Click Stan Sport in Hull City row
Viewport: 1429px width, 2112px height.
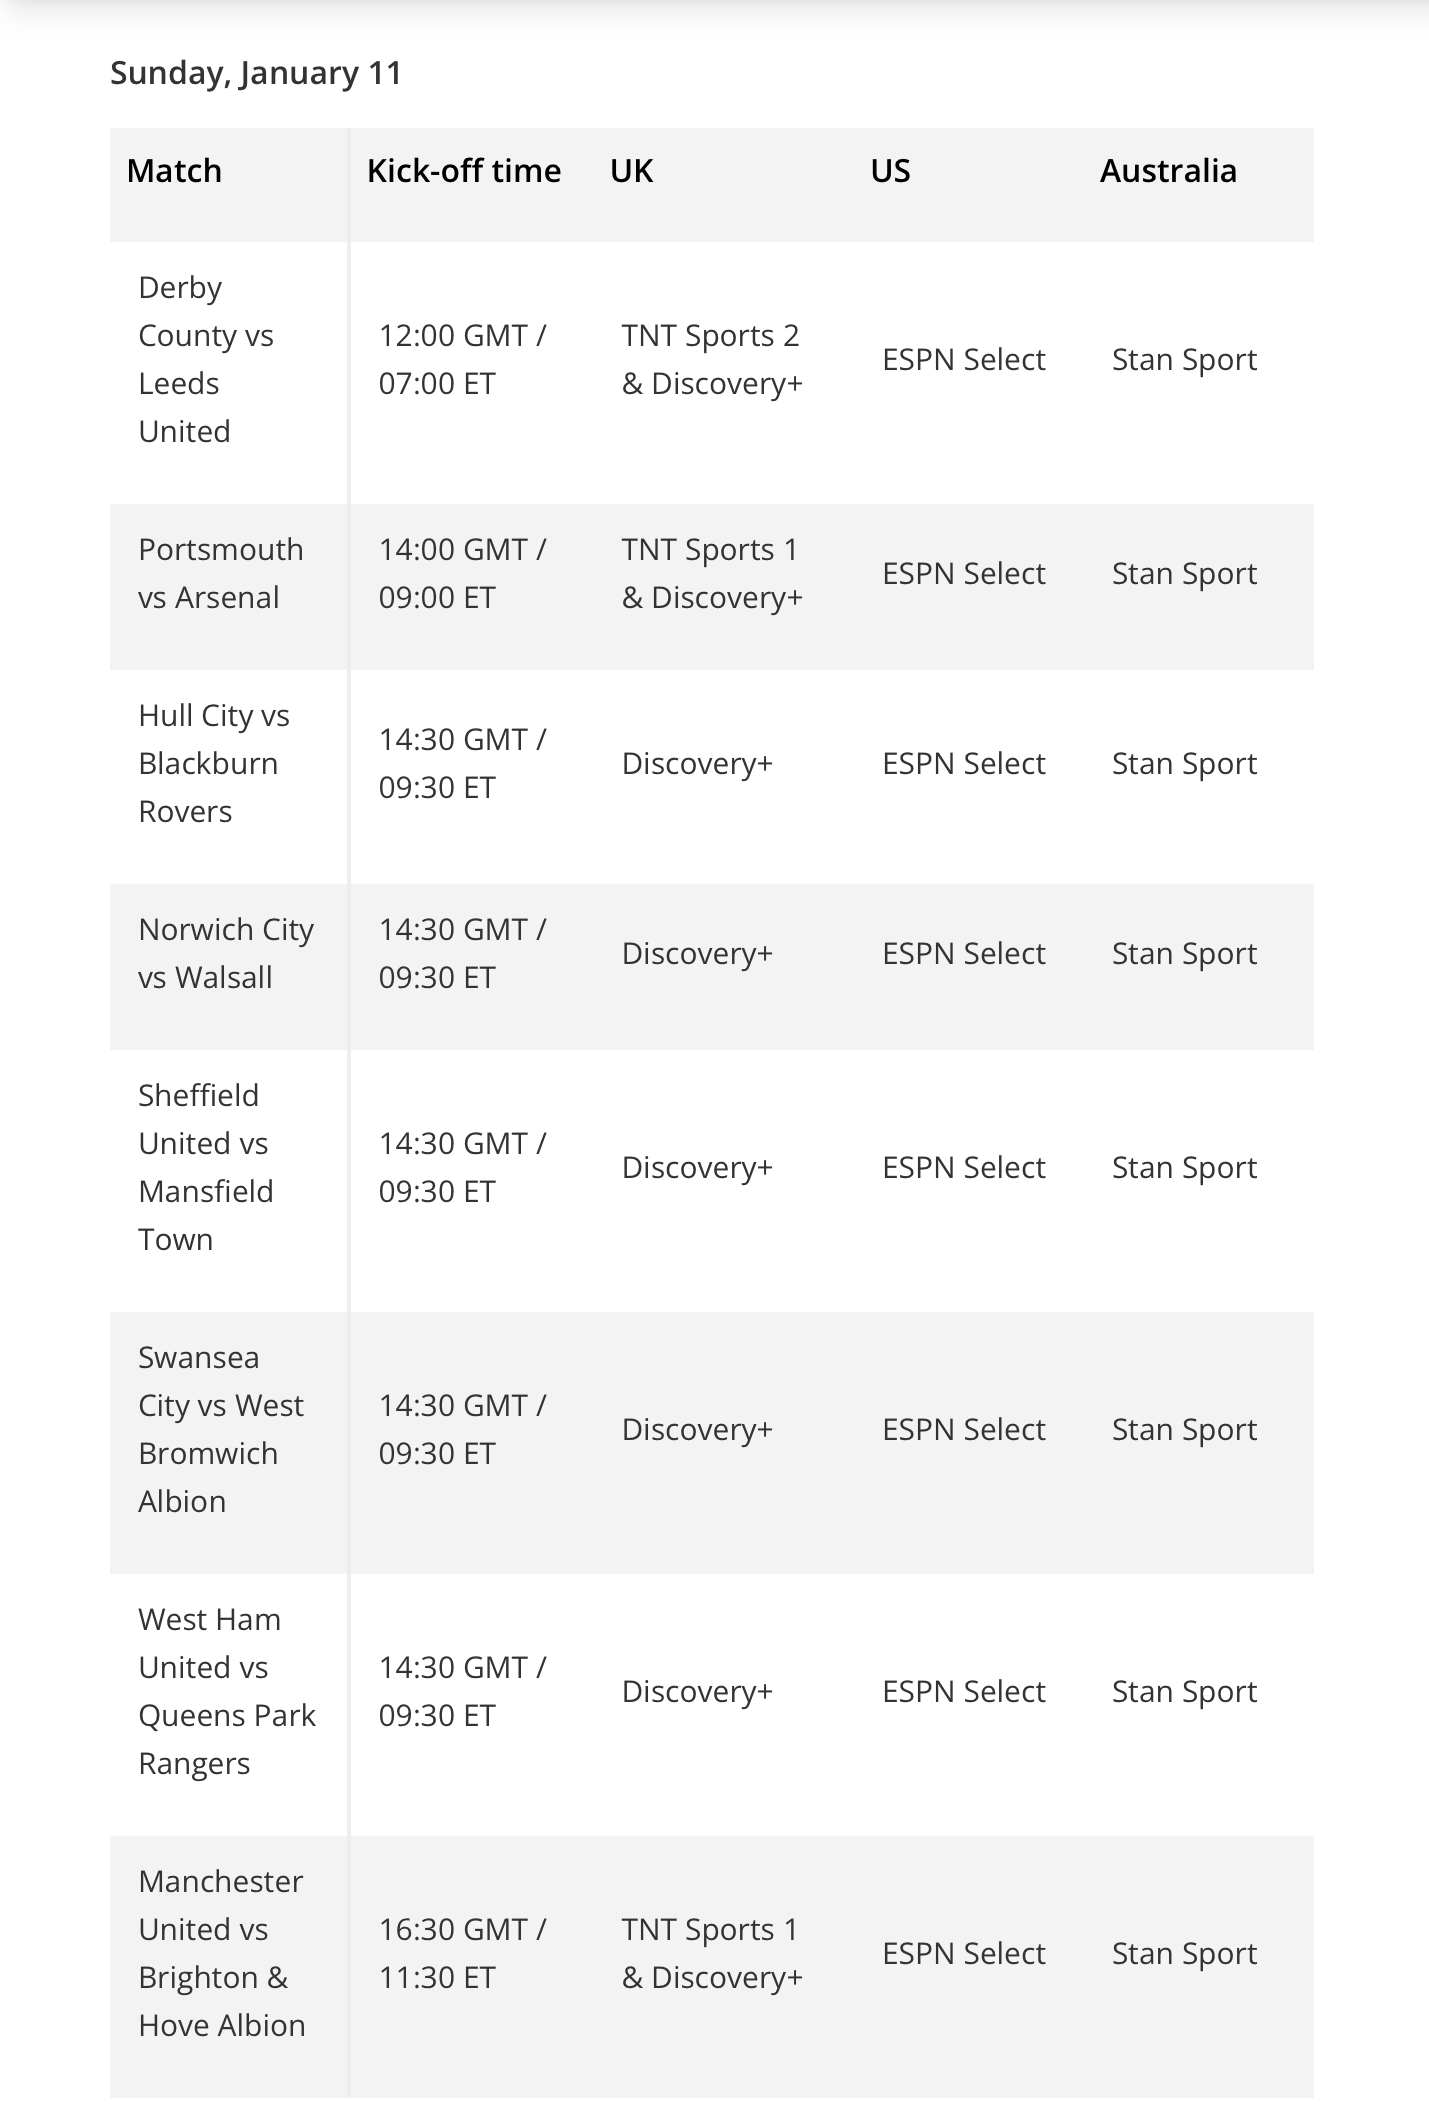tap(1184, 763)
